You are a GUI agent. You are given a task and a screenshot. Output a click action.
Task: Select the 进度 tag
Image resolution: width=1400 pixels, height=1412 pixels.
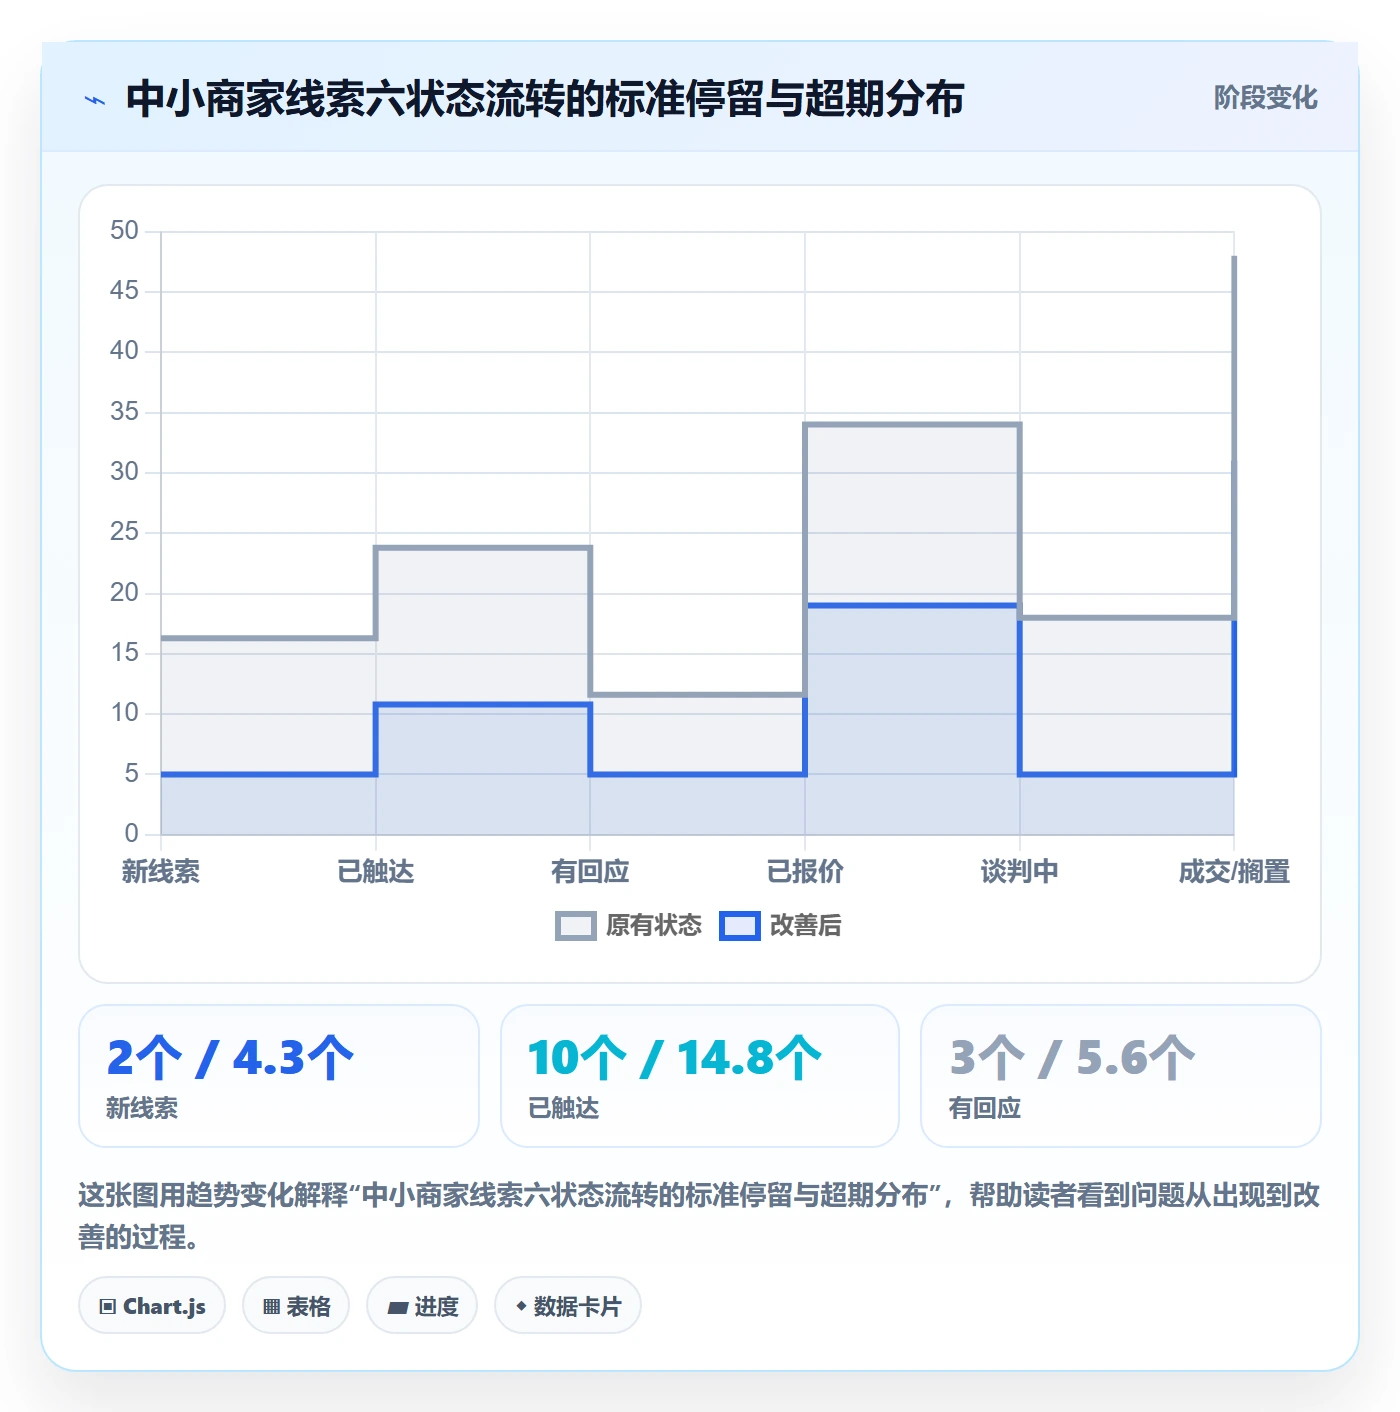[422, 1306]
